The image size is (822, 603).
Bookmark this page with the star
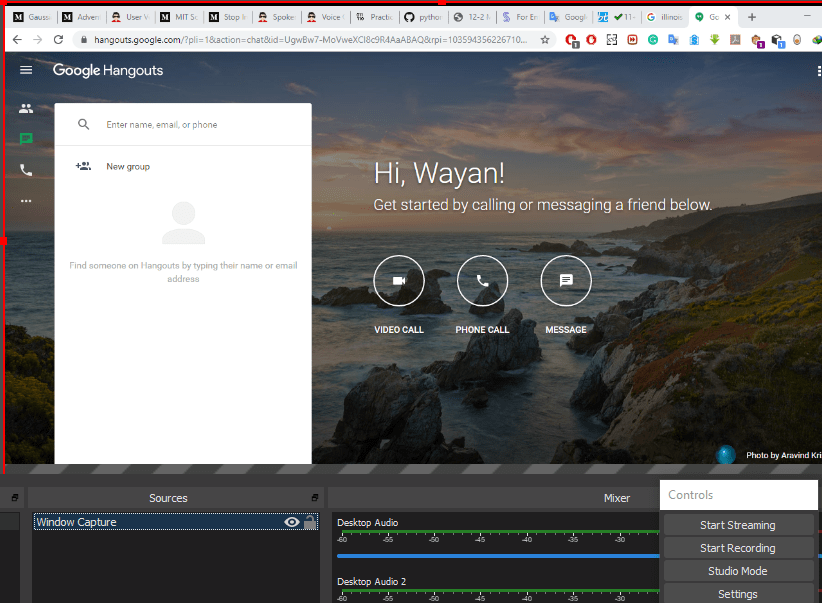pos(545,39)
